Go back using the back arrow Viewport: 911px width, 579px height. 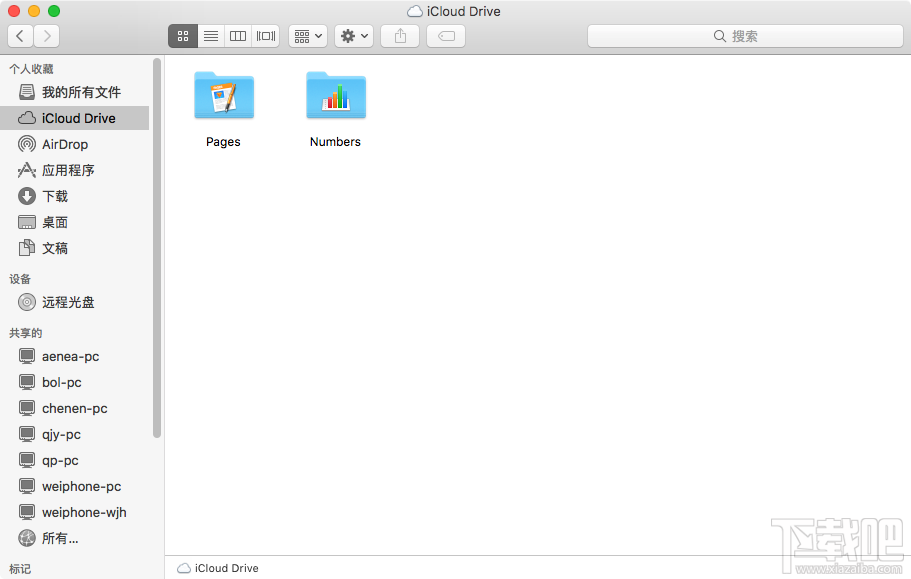point(20,35)
